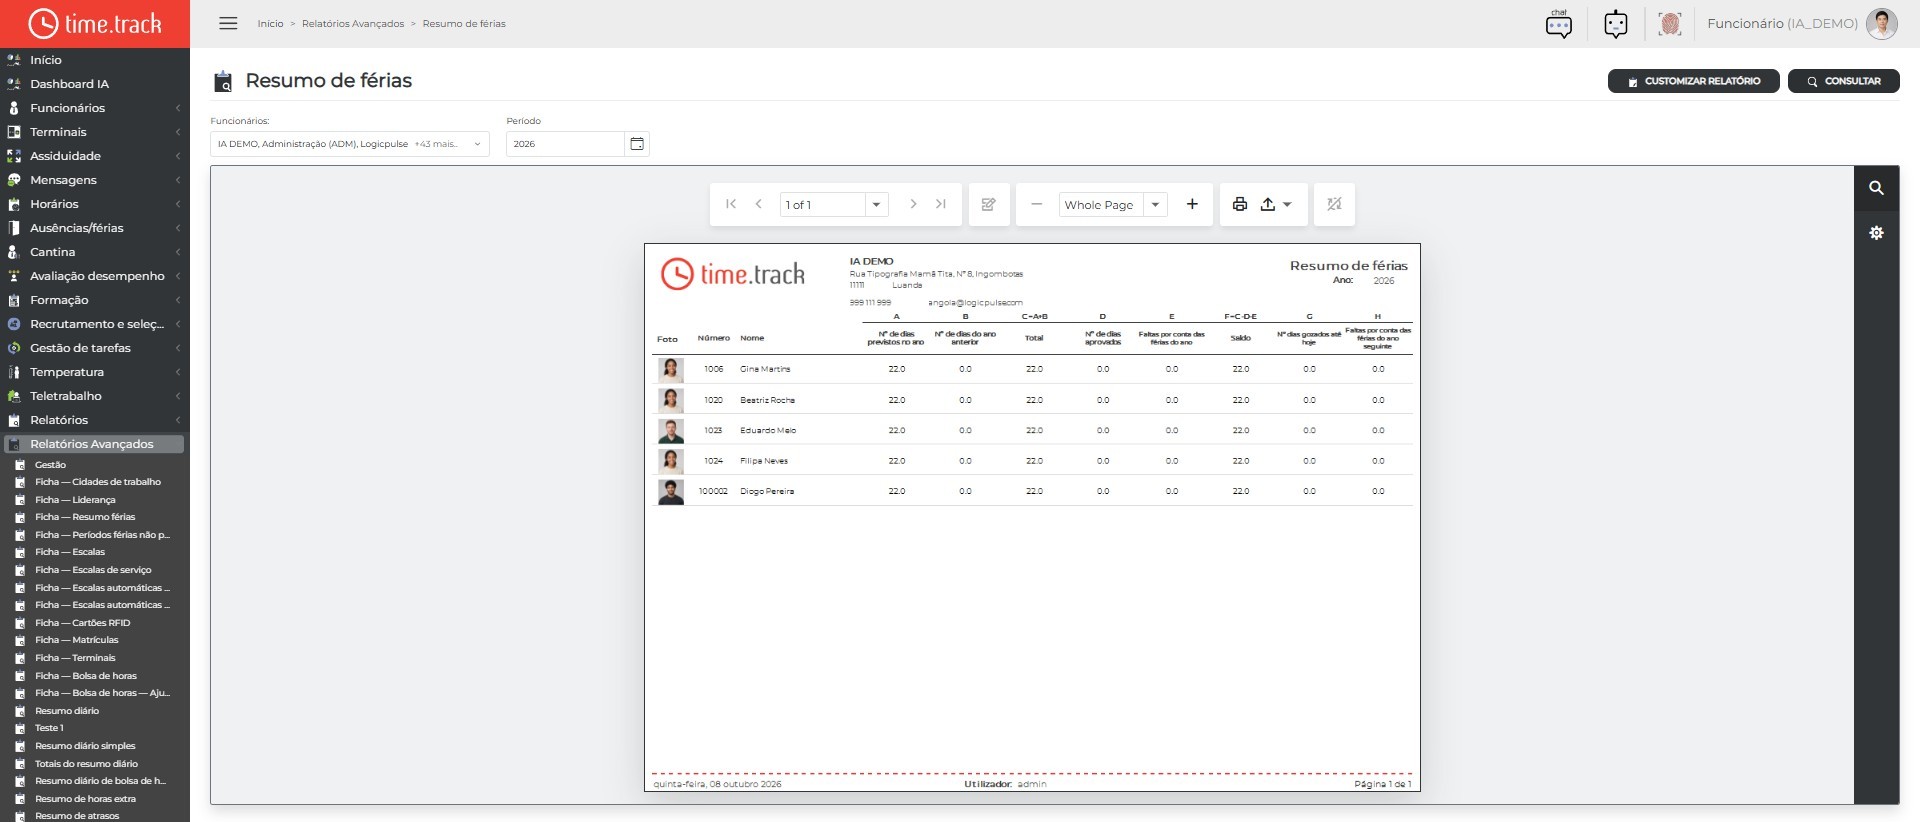
Task: Expand the Horários sidebar menu
Action: coord(95,204)
